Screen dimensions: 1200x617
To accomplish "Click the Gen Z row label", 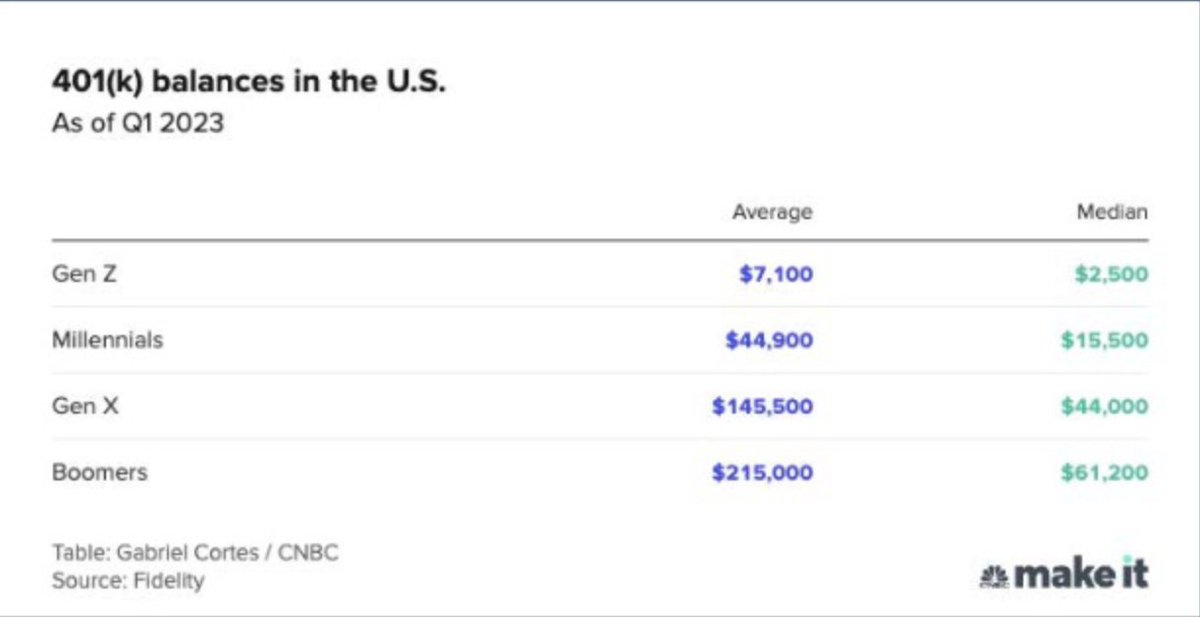I will coord(84,273).
